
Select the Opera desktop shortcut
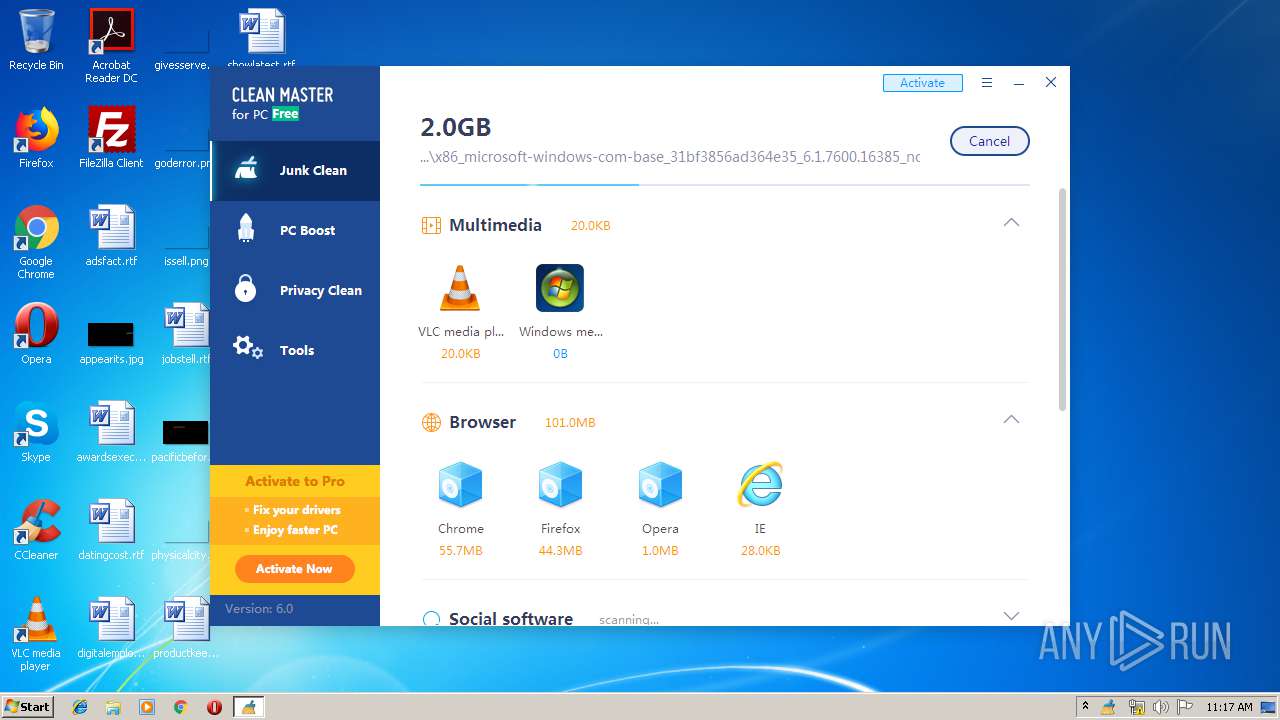[36, 334]
